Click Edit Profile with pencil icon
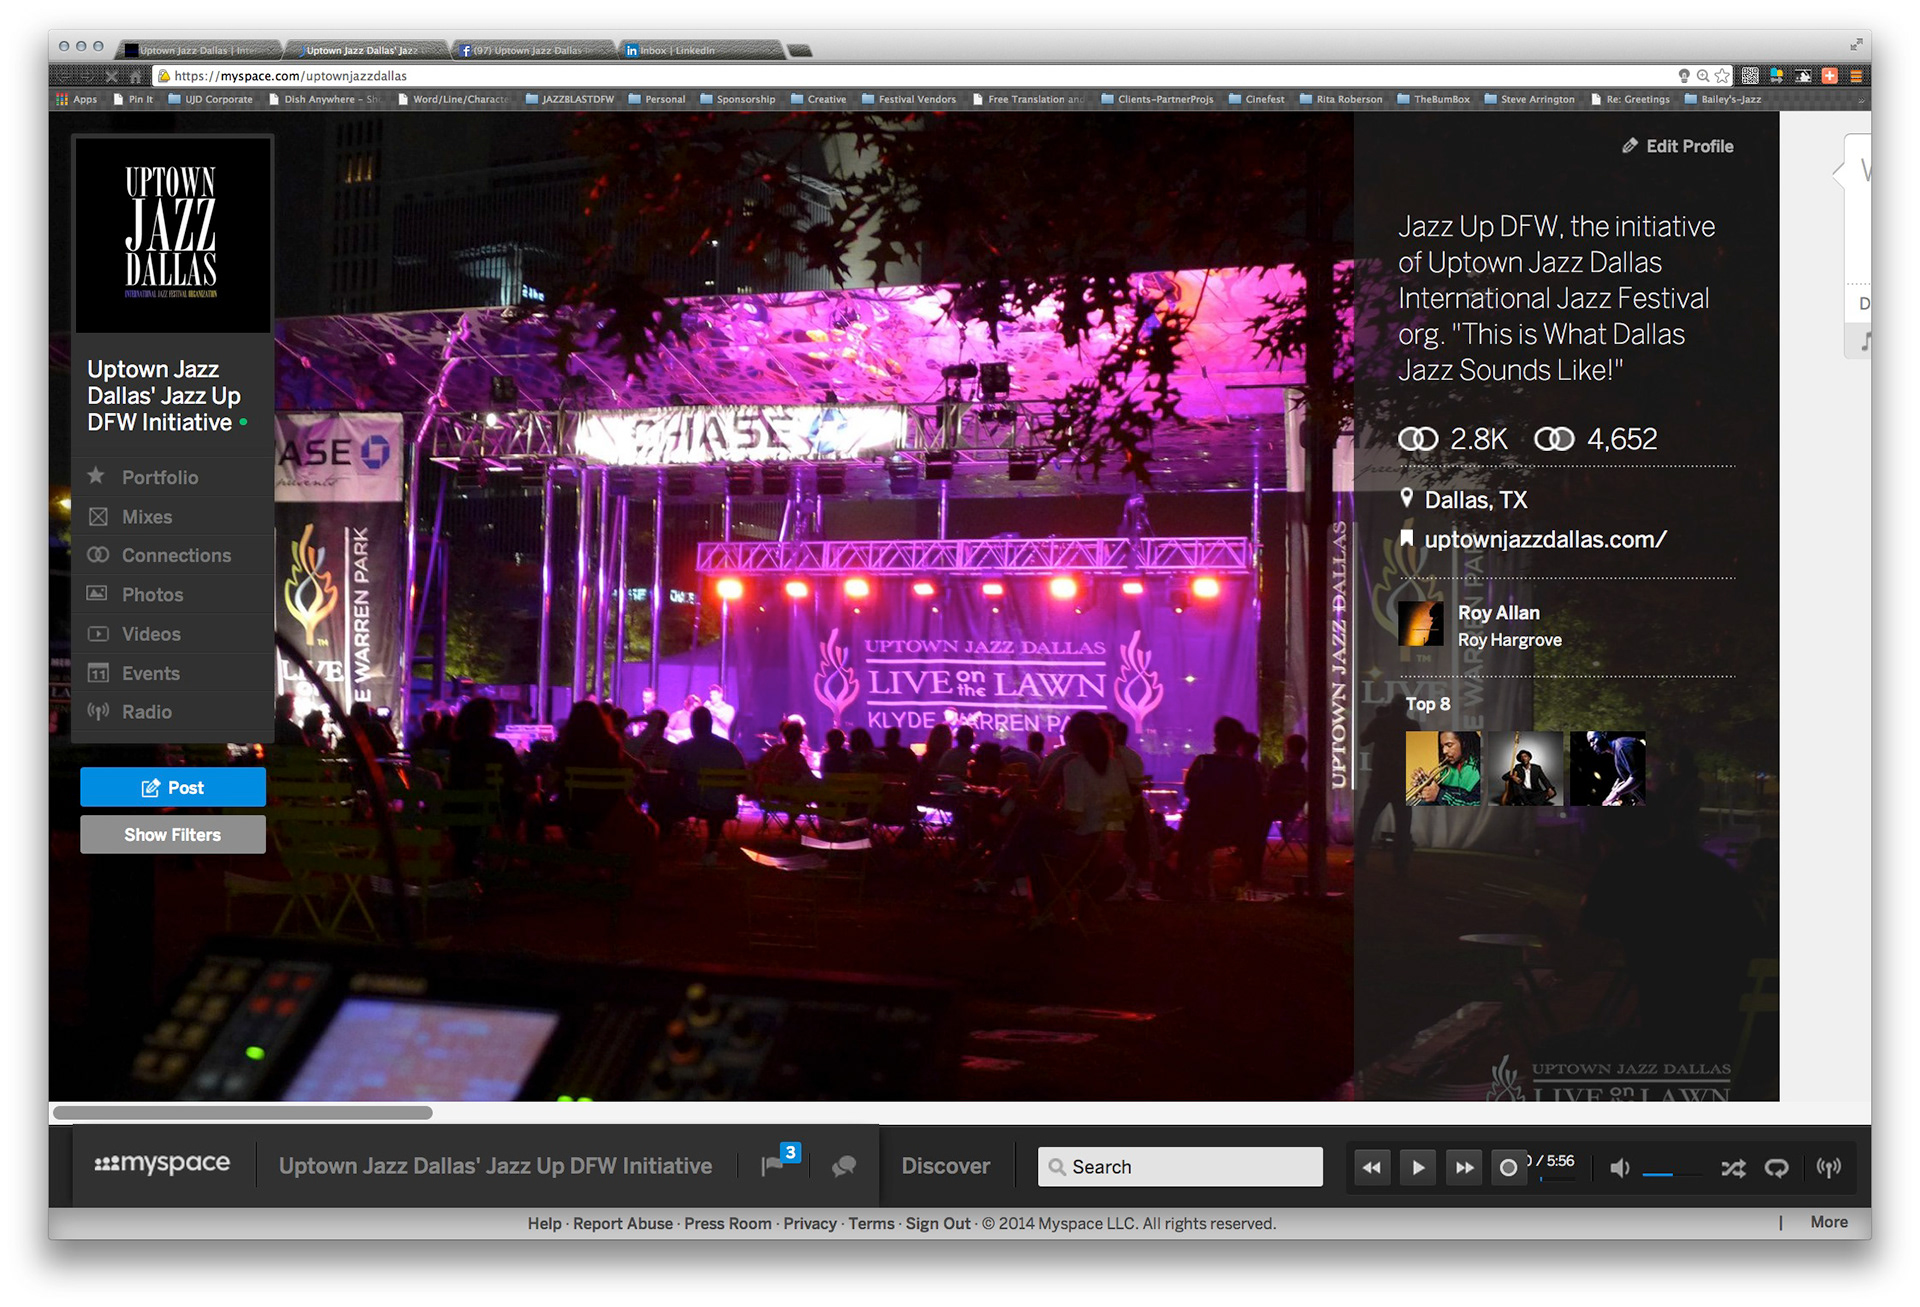The width and height of the screenshot is (1920, 1307). point(1677,146)
